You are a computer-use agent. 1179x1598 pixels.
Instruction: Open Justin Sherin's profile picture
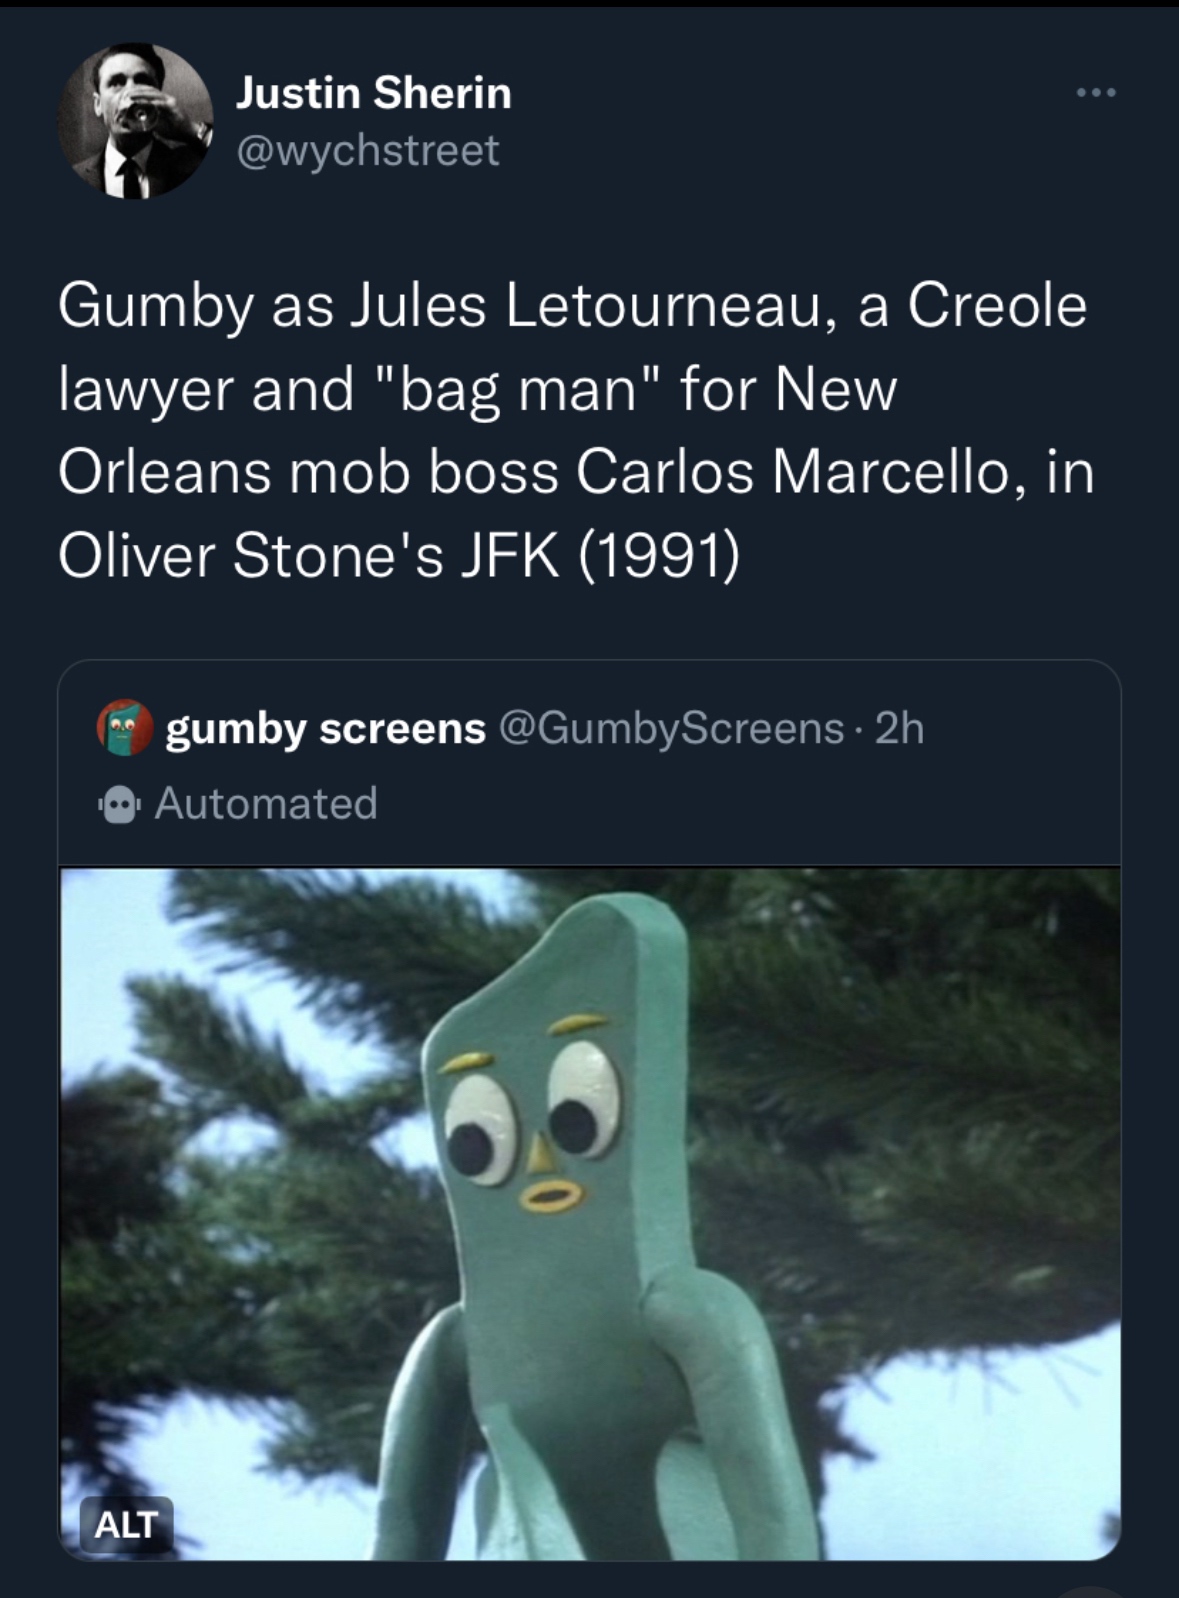click(x=136, y=120)
